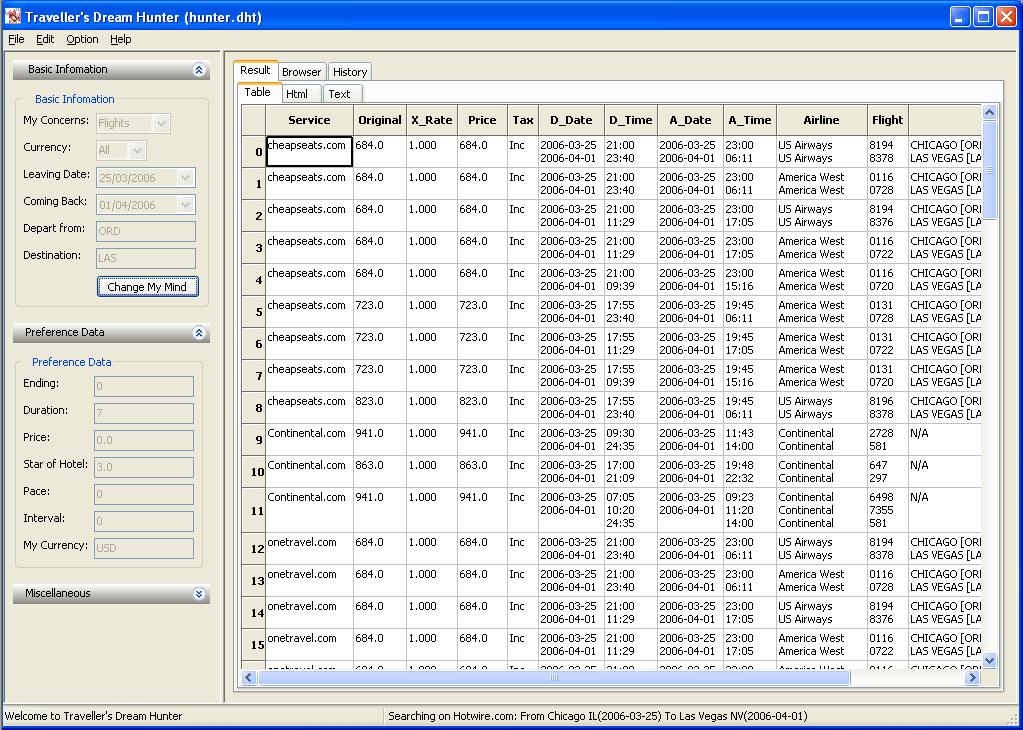Click the Flight cell showing 647 and 297
This screenshot has height=730, width=1023.
pyautogui.click(x=888, y=472)
